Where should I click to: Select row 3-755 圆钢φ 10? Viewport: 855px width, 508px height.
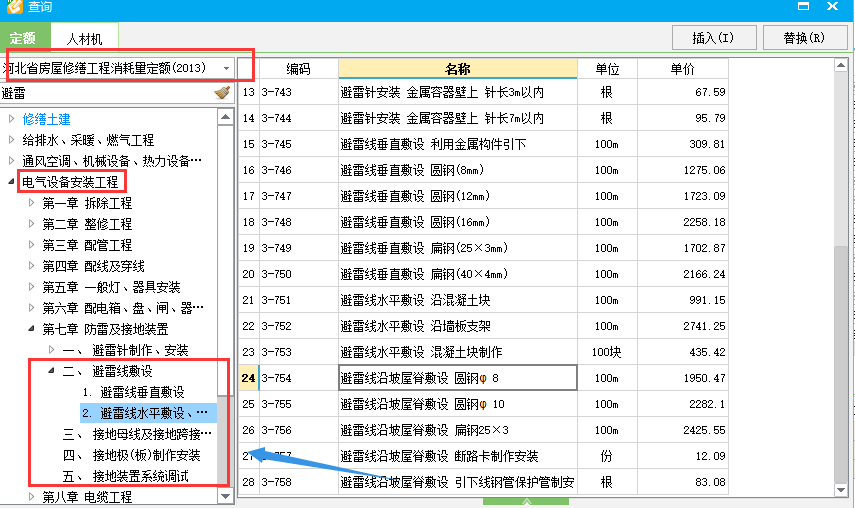pyautogui.click(x=483, y=404)
